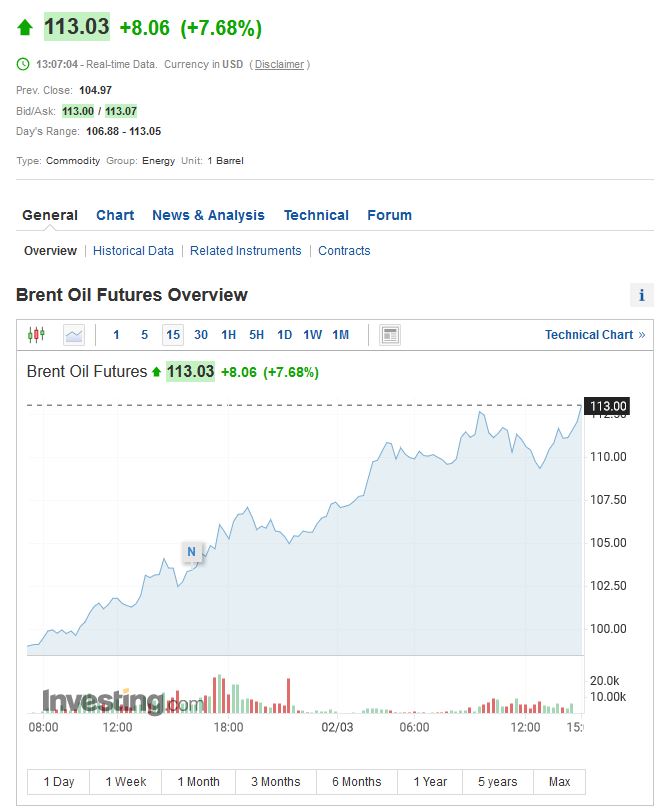This screenshot has height=812, width=661.
Task: Open the Technical tab
Action: tap(316, 215)
